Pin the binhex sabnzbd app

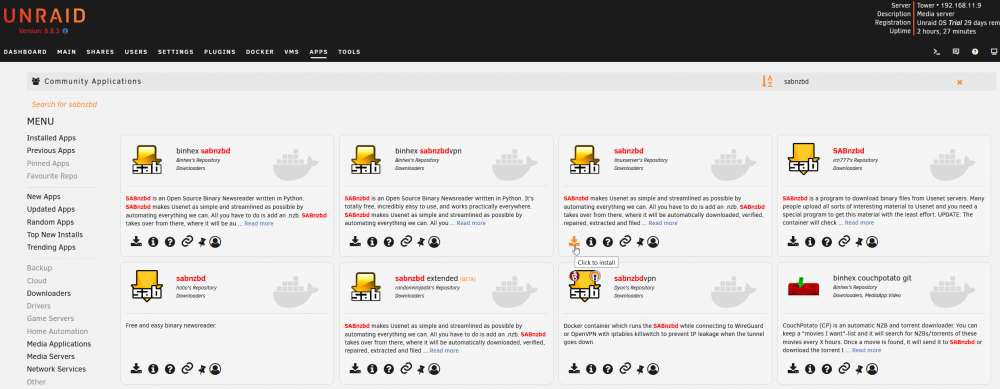[202, 242]
